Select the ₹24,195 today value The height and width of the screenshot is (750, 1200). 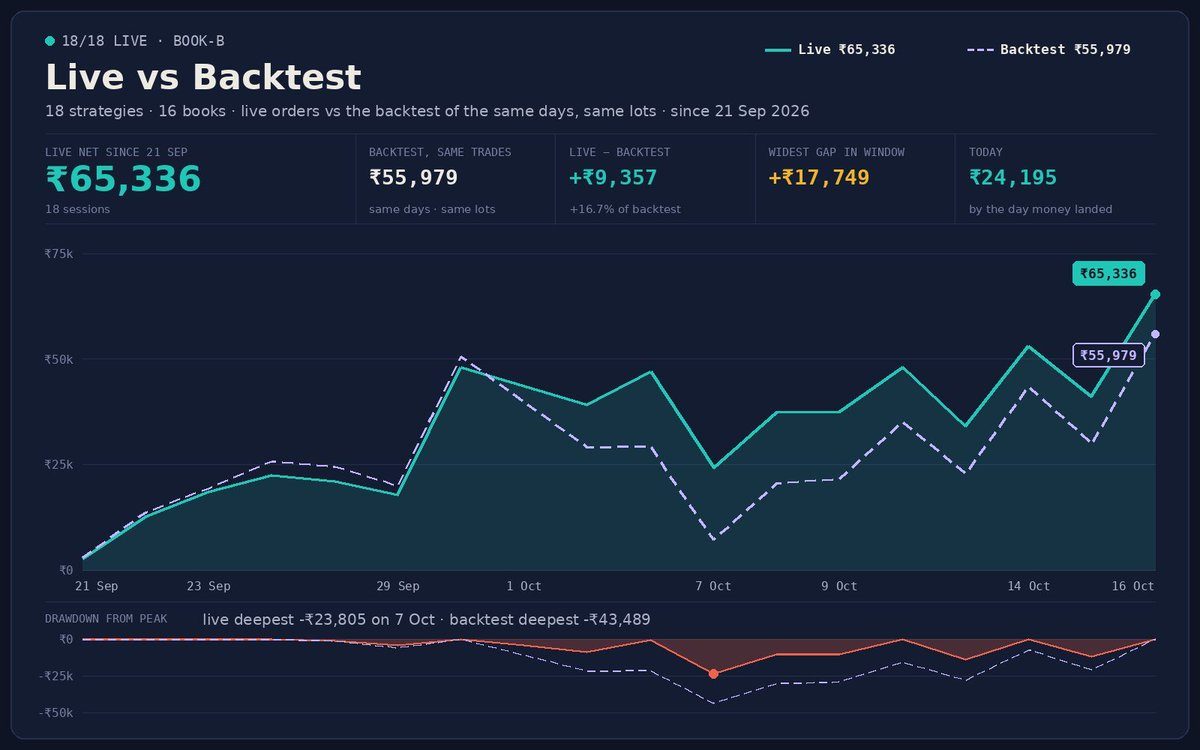[1013, 178]
